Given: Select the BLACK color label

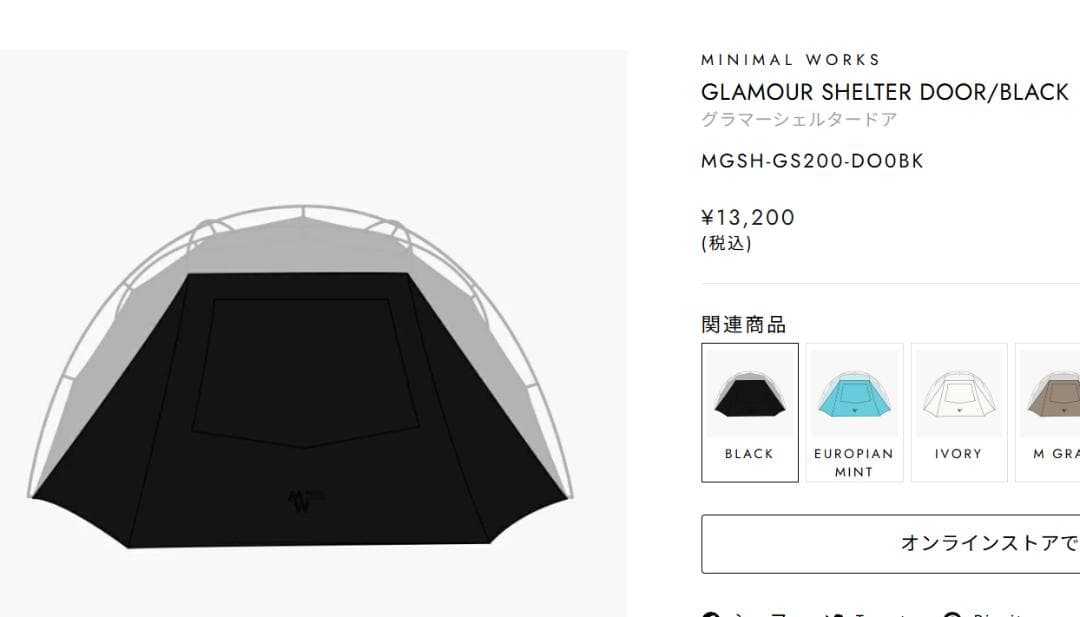Looking at the screenshot, I should click(x=749, y=454).
